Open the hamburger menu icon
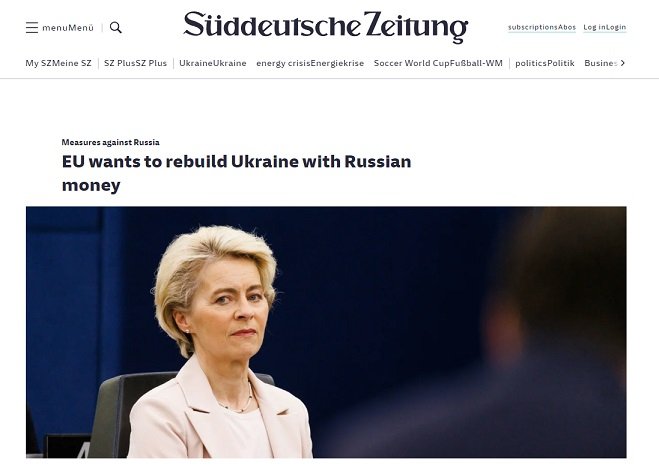 32,28
